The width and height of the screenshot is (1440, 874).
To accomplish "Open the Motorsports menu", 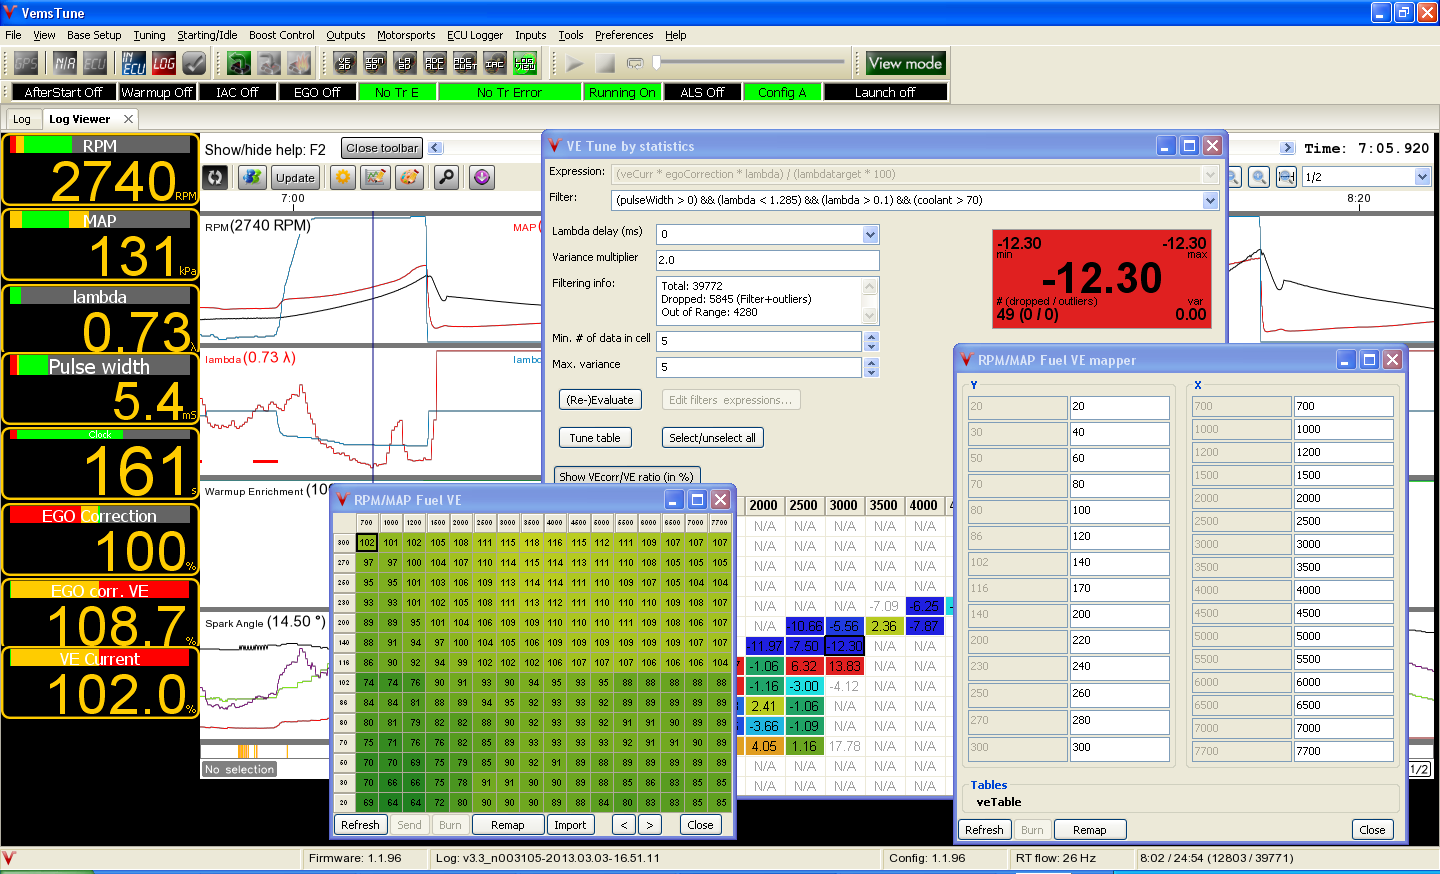I will click(406, 35).
